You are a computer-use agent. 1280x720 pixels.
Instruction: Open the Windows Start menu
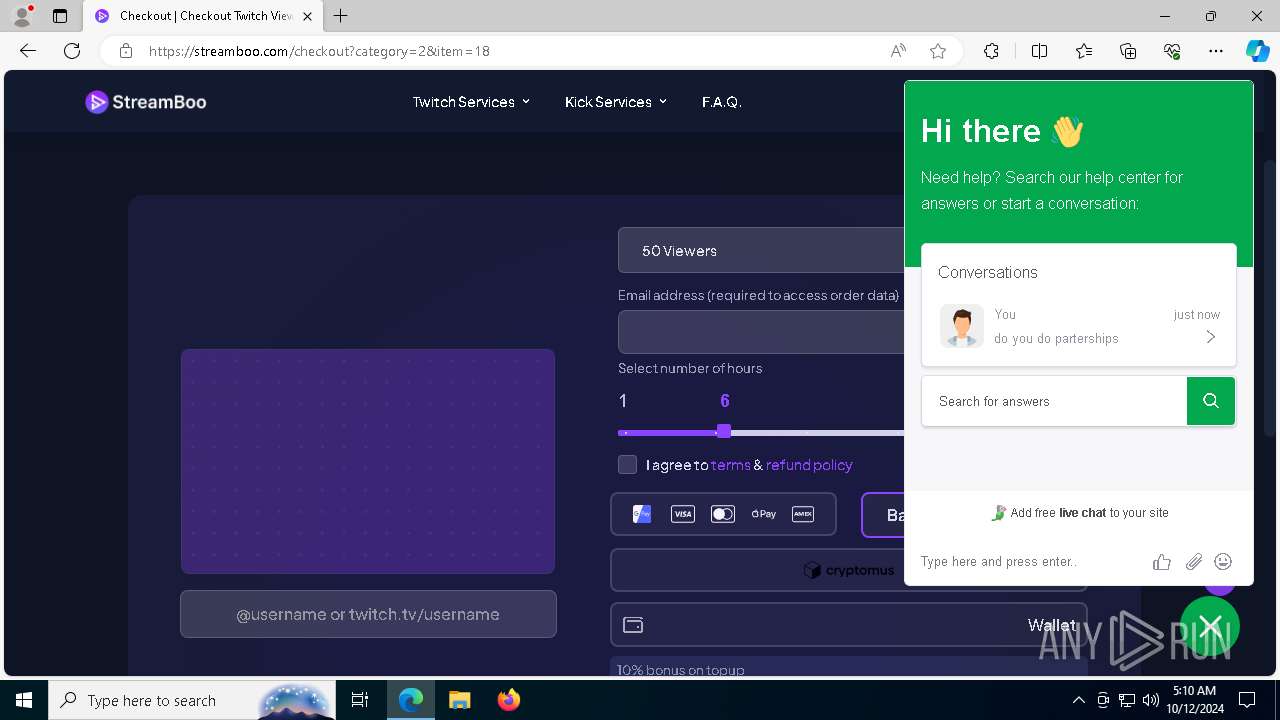[24, 700]
